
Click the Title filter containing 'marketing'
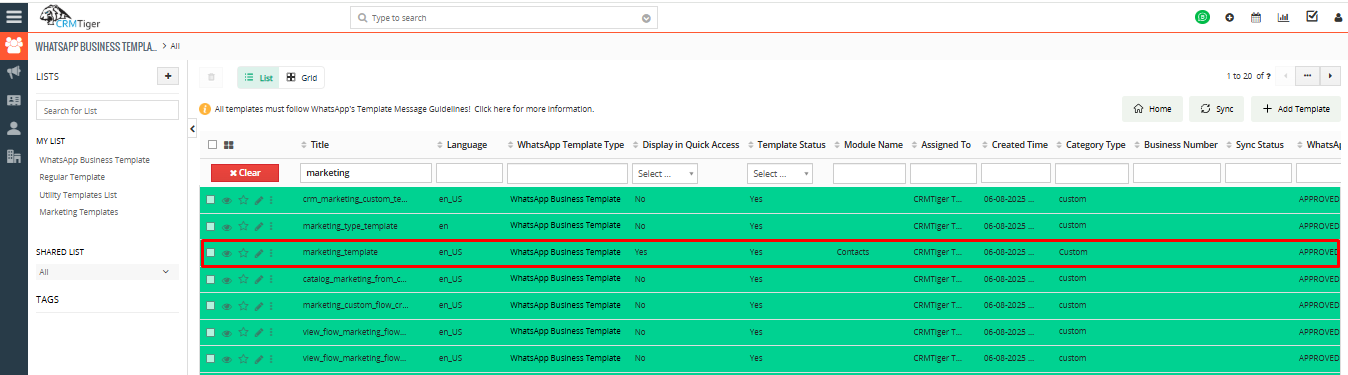366,173
